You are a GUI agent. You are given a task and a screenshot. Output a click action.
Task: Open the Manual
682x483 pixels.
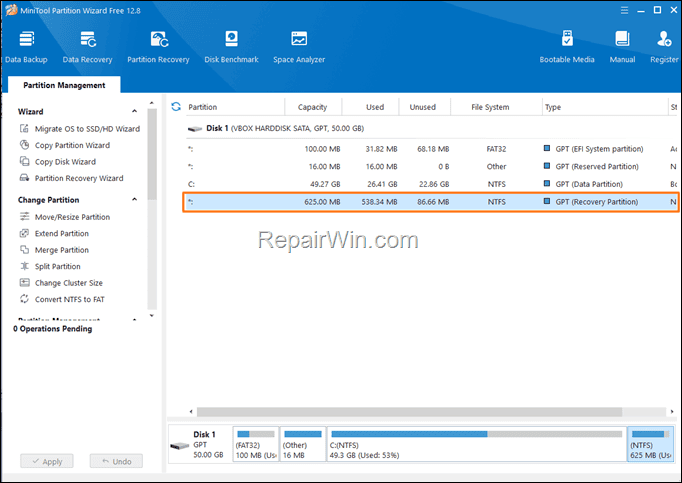pyautogui.click(x=622, y=47)
